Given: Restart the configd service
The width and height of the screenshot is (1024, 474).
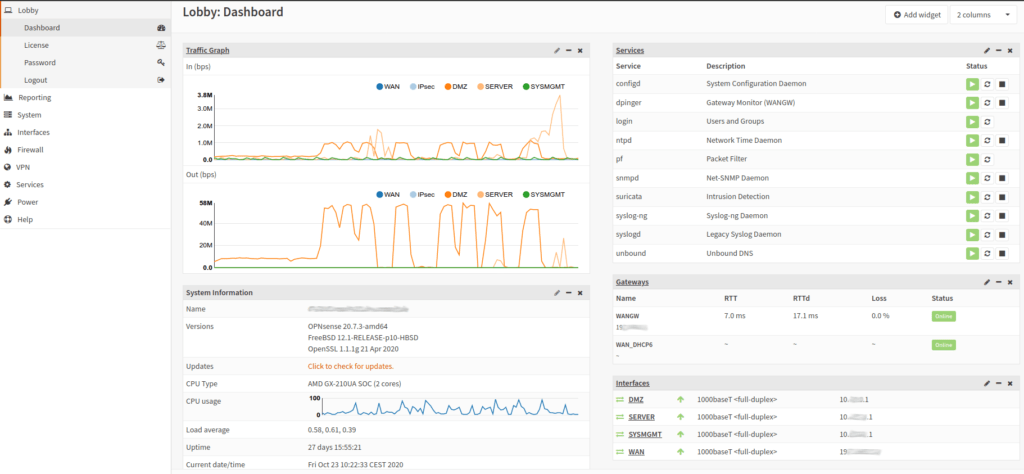Looking at the screenshot, I should tap(987, 84).
